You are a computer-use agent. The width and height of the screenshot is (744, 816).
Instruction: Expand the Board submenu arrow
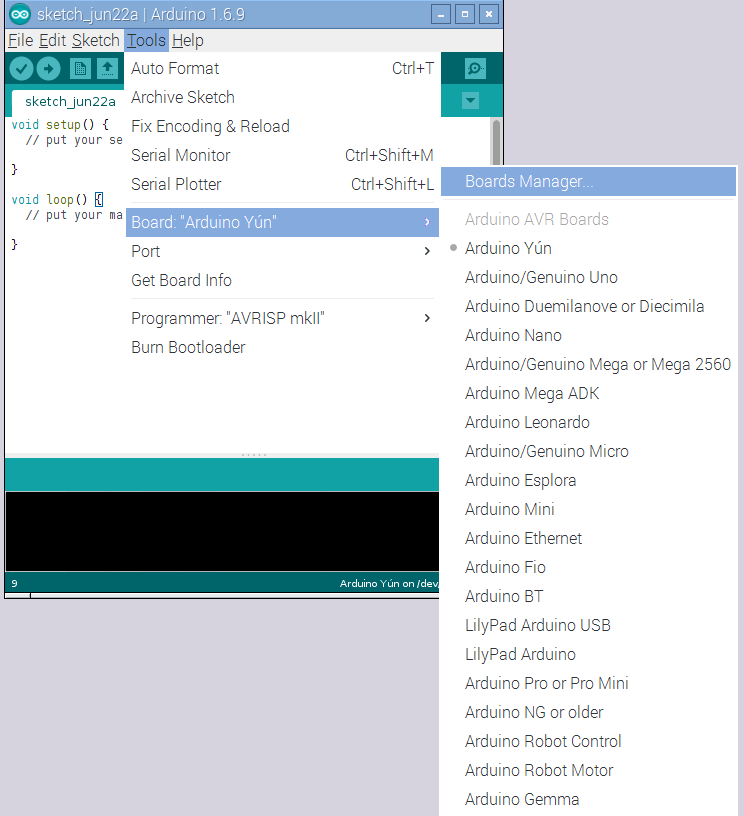click(427, 222)
